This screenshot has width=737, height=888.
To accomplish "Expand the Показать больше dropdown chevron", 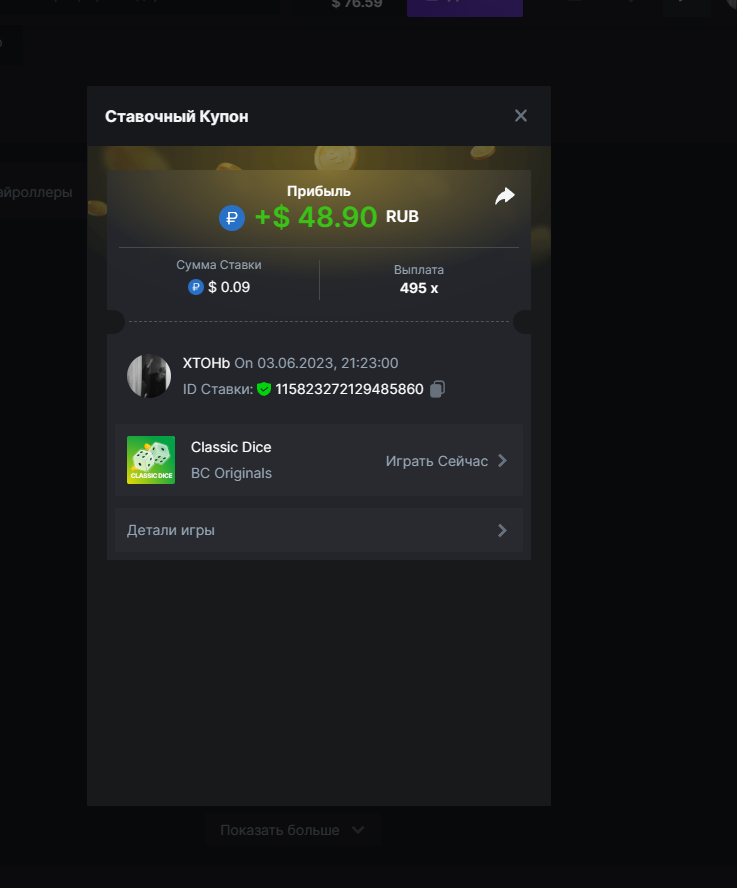I will pos(358,830).
